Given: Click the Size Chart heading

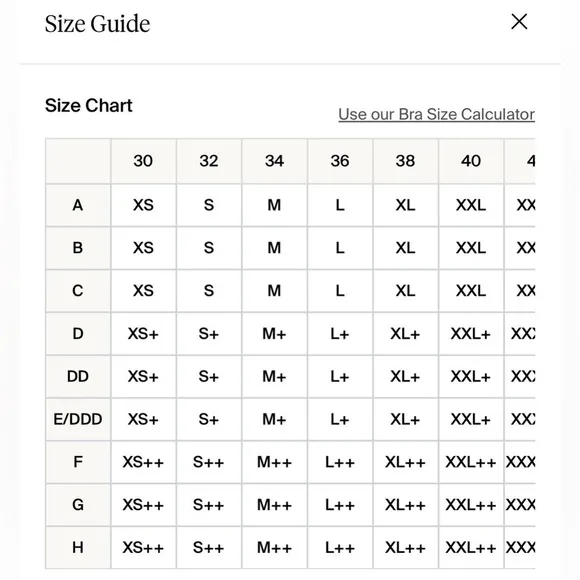Looking at the screenshot, I should [88, 105].
